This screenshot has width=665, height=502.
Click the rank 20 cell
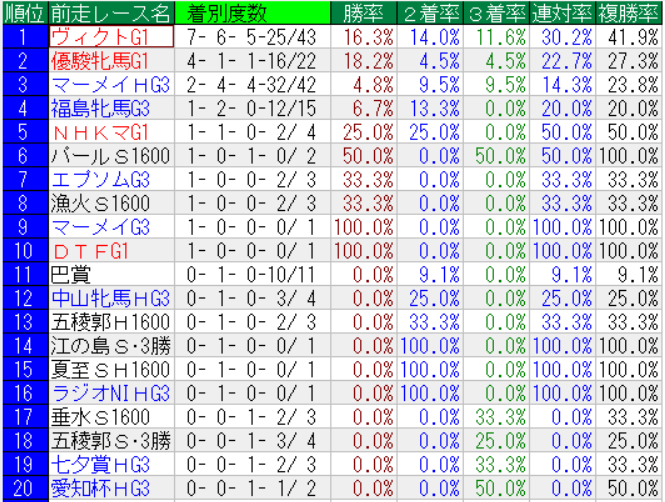click(x=25, y=488)
